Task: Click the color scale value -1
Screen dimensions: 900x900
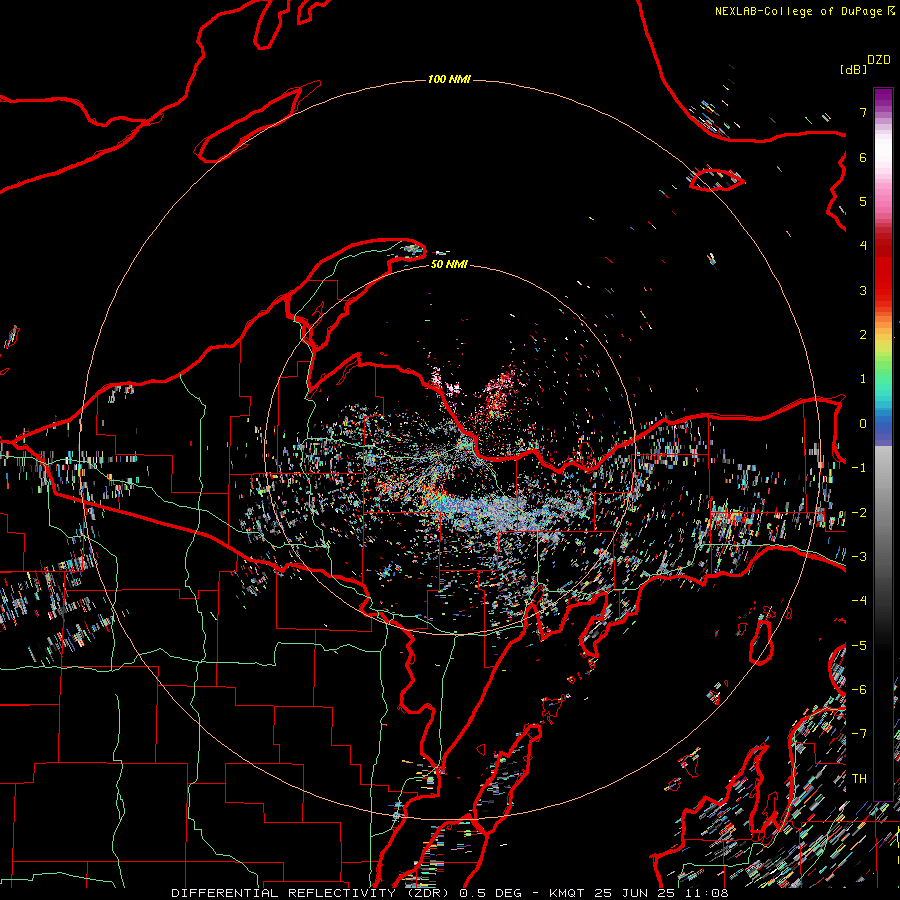Action: pos(859,468)
